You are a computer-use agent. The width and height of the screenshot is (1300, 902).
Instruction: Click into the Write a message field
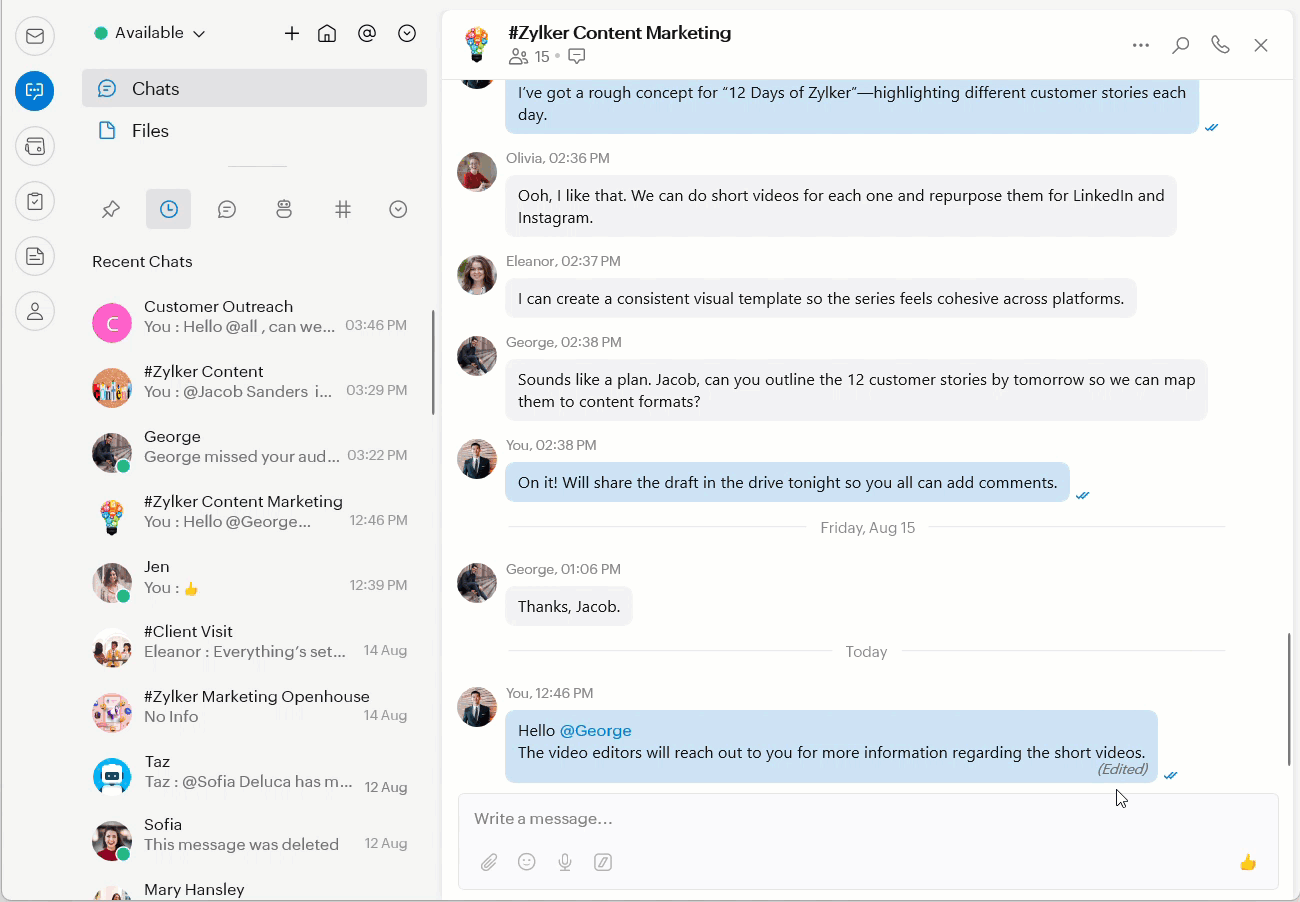click(868, 819)
